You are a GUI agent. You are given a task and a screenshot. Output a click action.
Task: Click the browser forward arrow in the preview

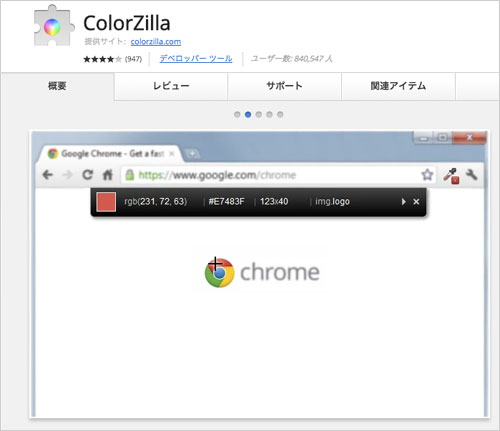coord(68,175)
